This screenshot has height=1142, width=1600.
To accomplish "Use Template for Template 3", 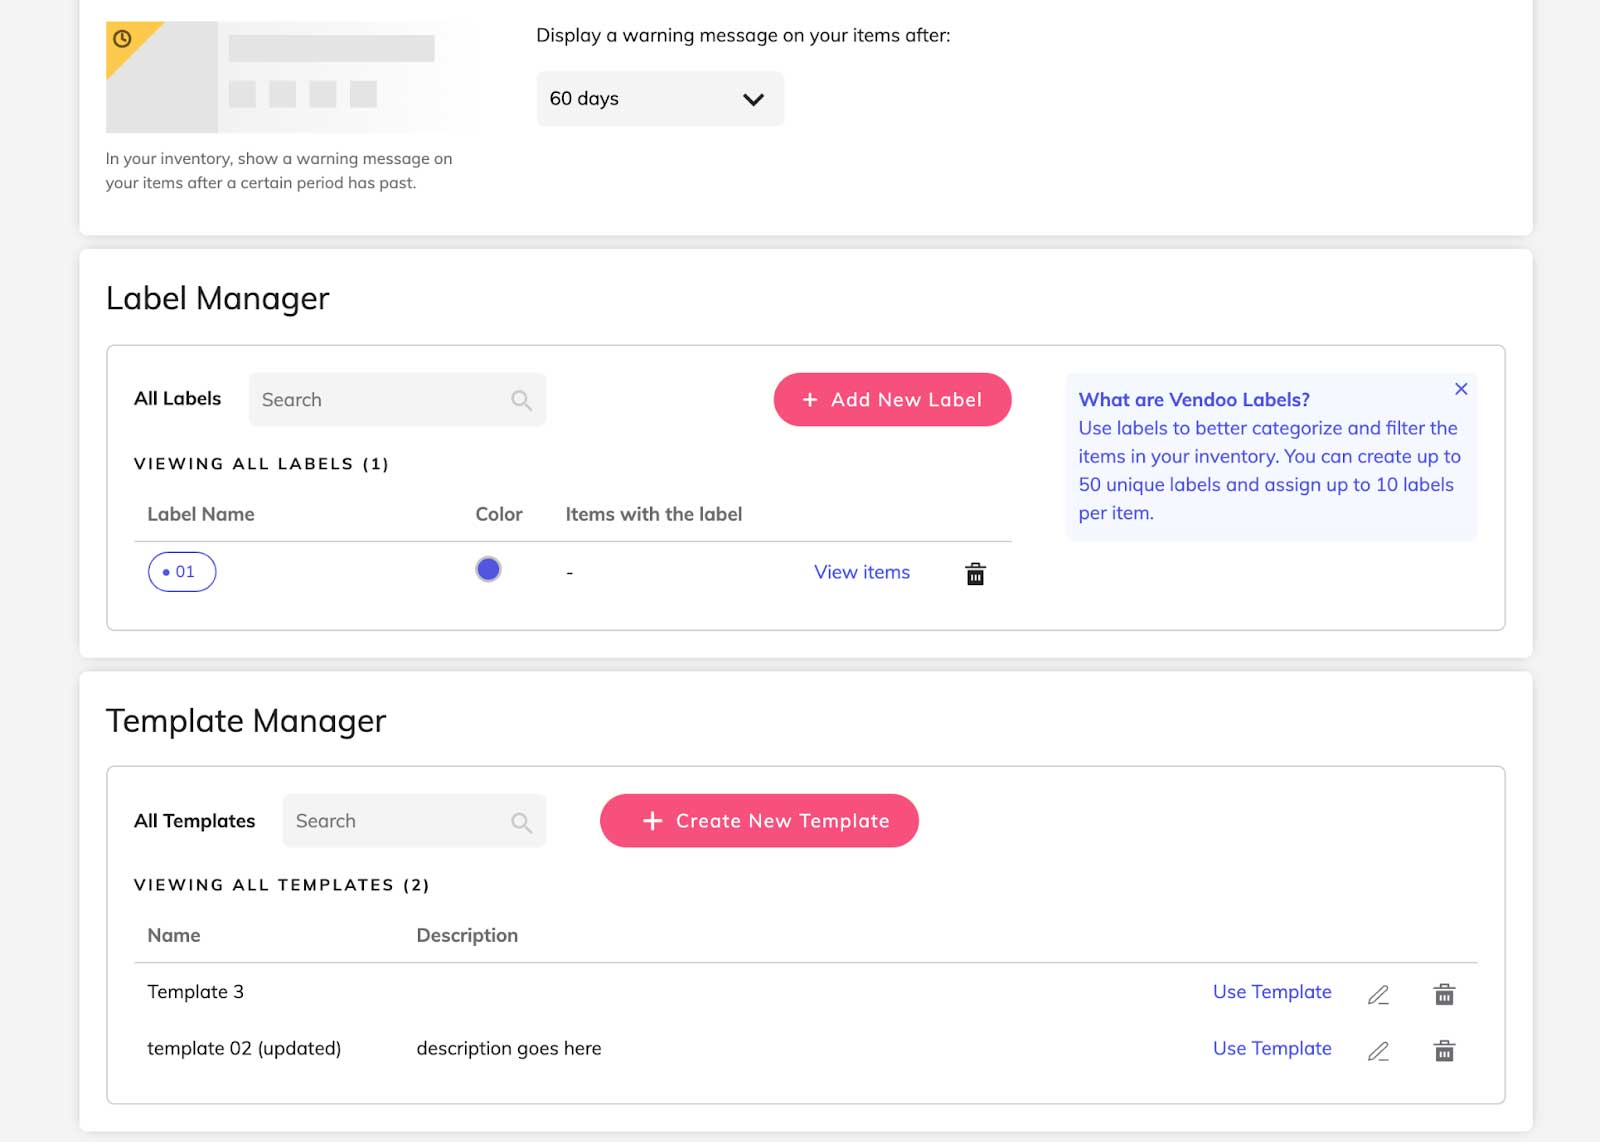I will tap(1271, 992).
